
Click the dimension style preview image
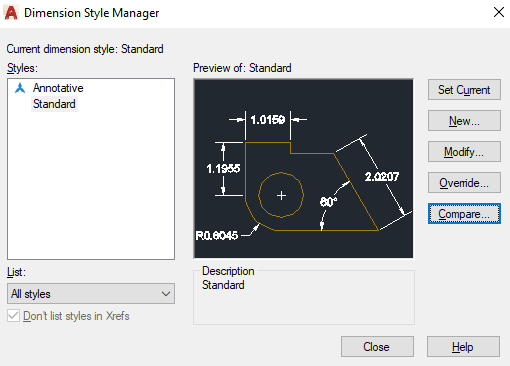303,168
